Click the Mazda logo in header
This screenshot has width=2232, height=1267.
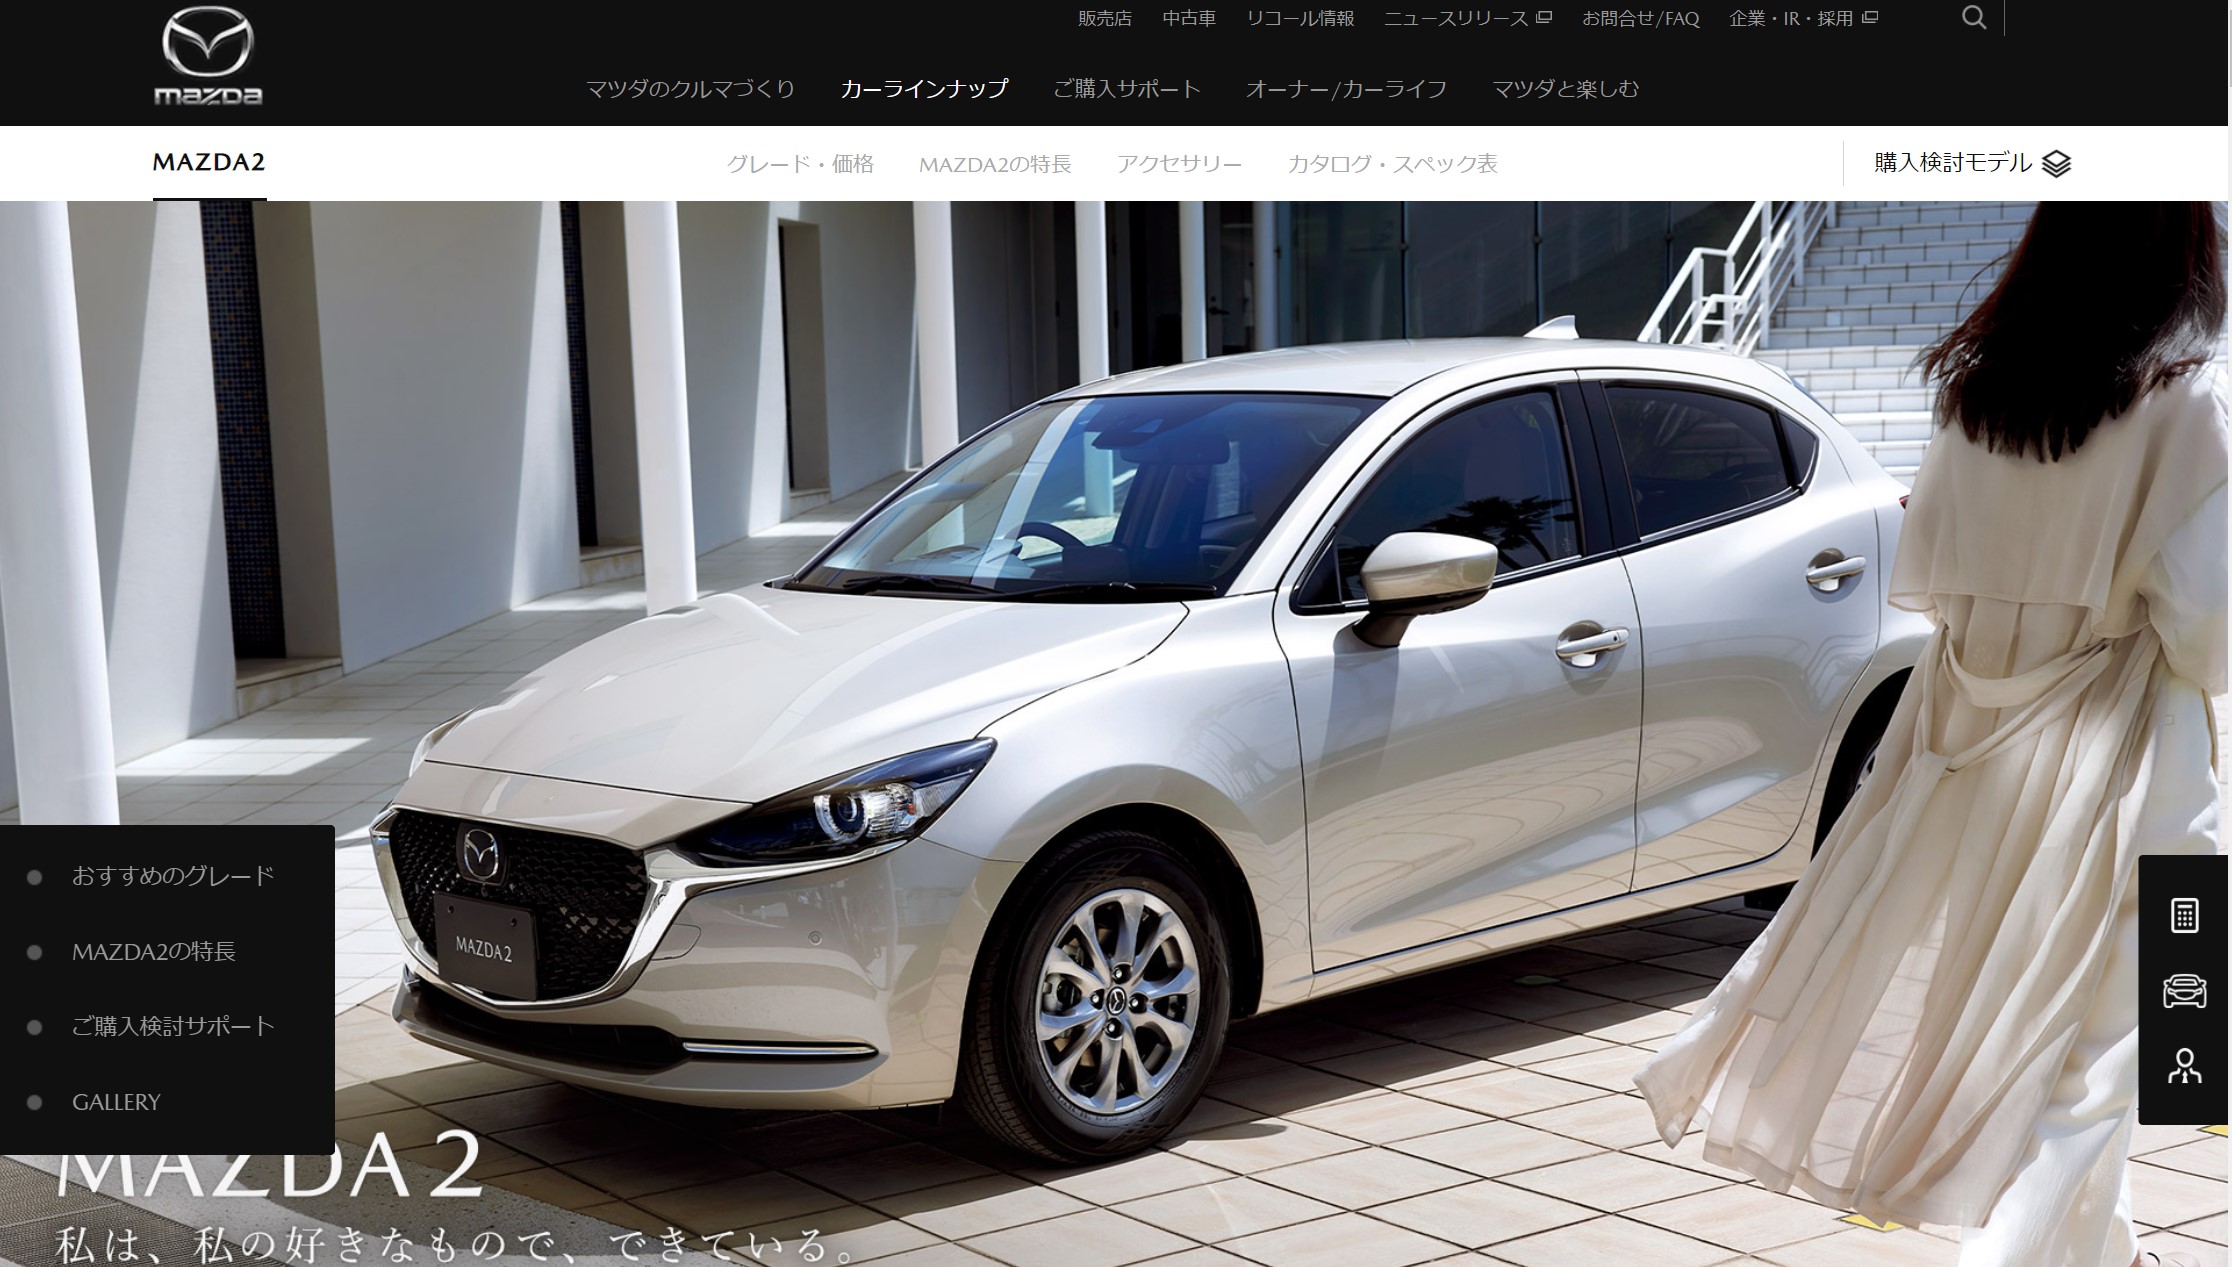(x=208, y=56)
